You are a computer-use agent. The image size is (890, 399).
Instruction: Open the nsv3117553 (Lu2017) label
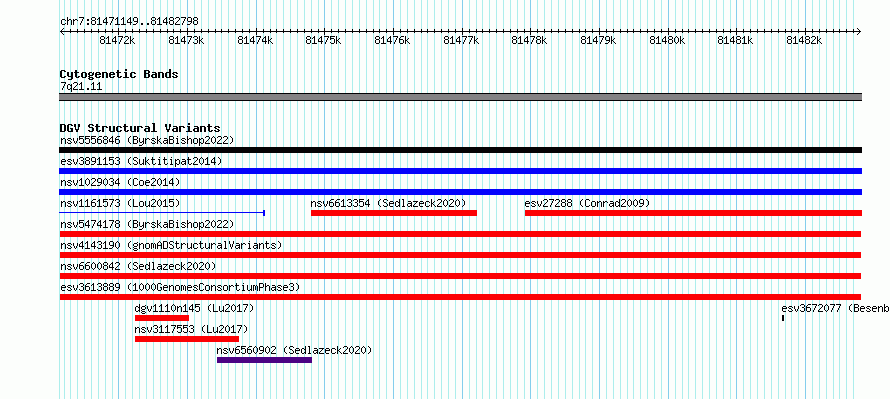tap(191, 329)
